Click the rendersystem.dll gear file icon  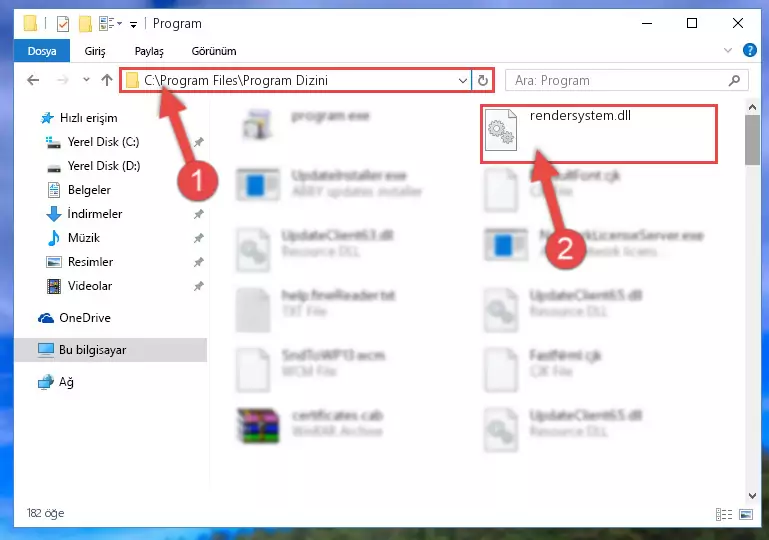point(501,130)
